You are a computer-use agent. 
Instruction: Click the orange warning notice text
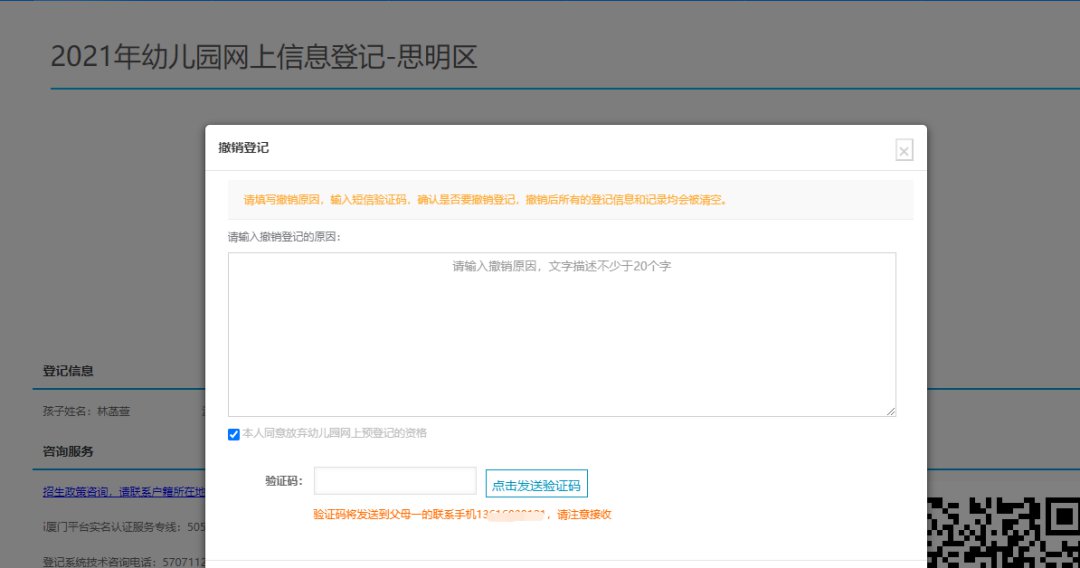point(485,199)
